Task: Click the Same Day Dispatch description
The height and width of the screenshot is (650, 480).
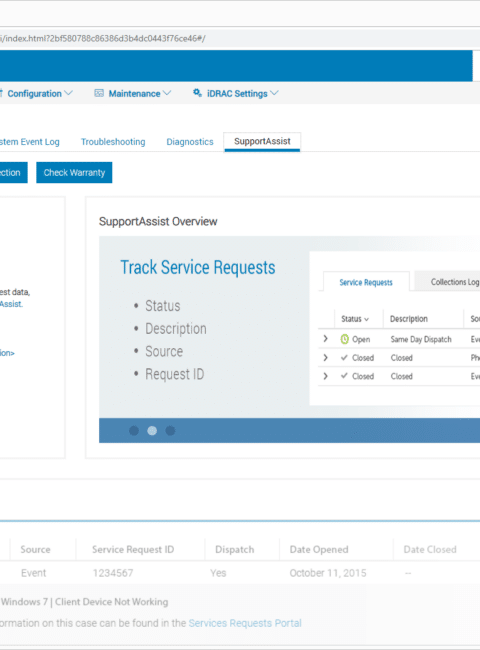Action: (421, 339)
